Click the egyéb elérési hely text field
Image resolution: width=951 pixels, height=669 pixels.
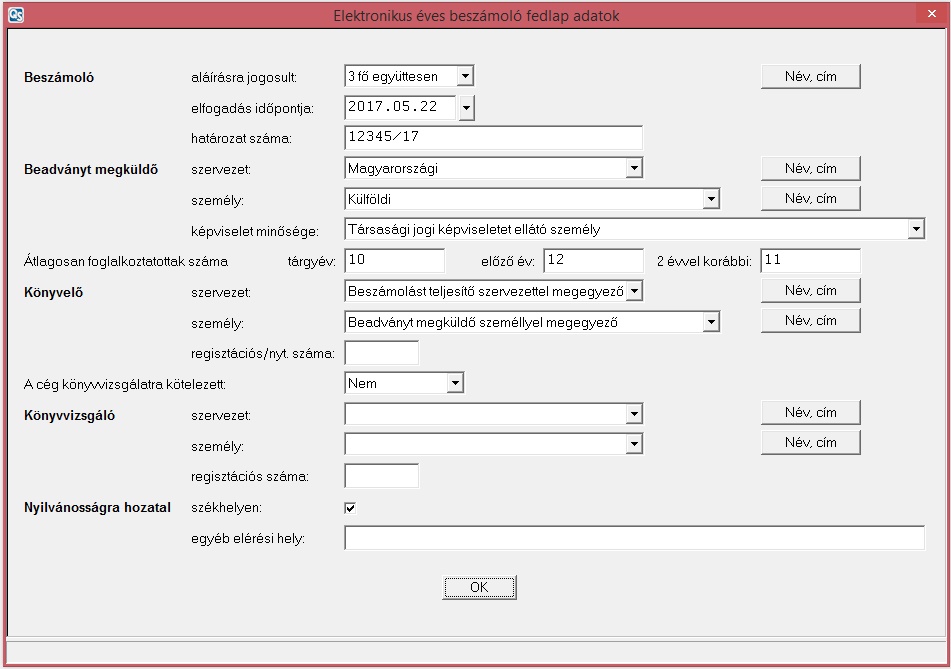click(634, 539)
